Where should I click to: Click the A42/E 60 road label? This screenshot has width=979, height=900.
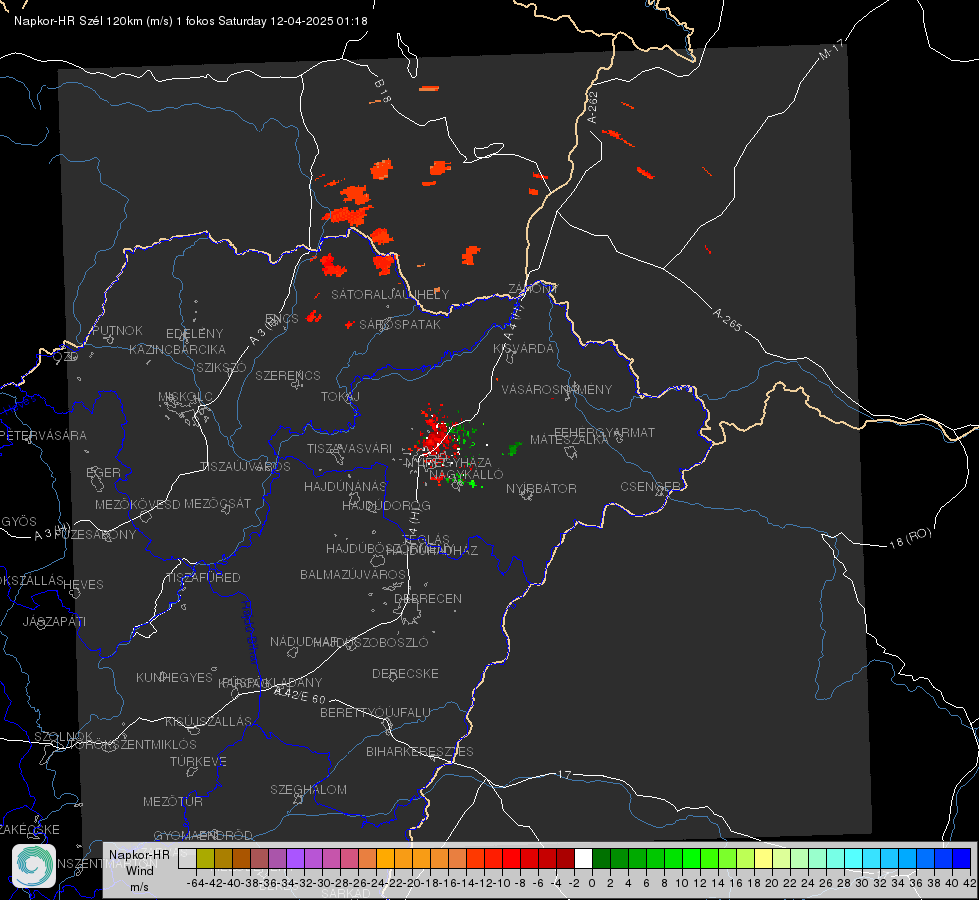coord(300,695)
